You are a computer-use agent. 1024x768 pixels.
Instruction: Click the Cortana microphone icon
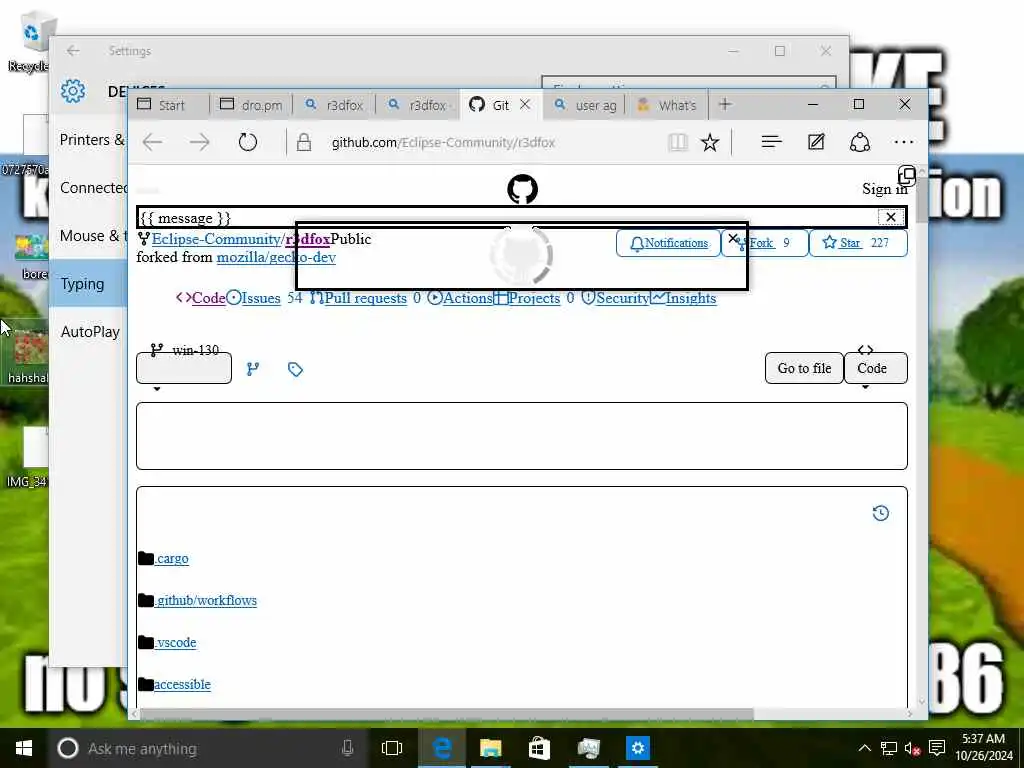tap(347, 748)
